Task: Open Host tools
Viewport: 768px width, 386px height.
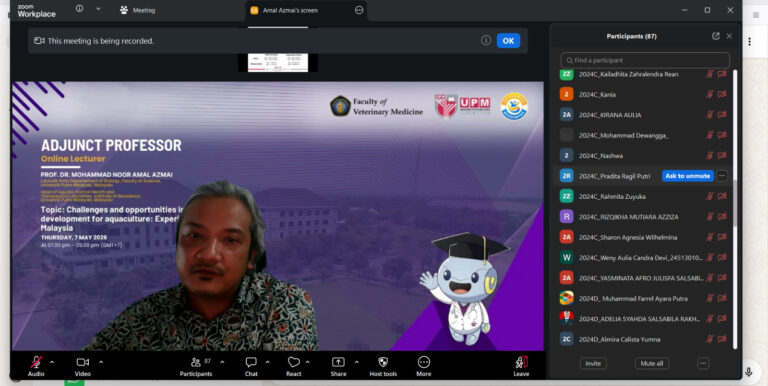Action: click(x=383, y=366)
